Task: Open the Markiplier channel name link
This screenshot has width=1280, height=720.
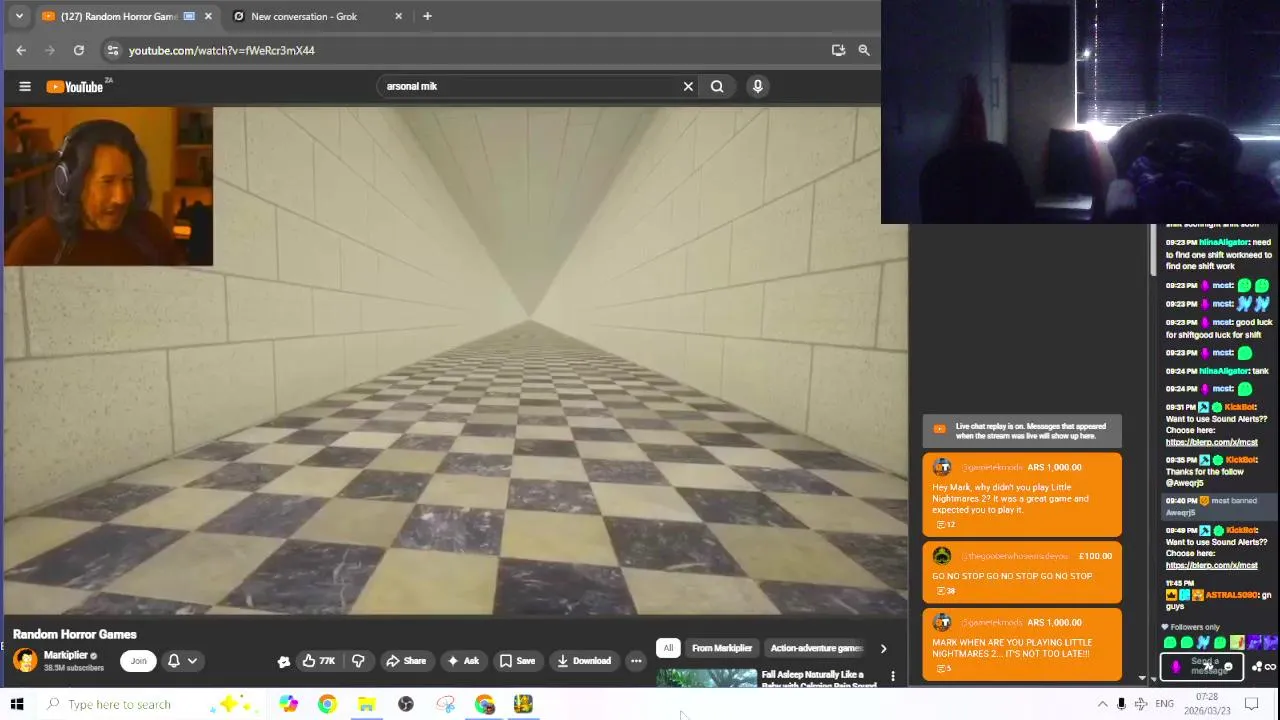Action: 66,655
